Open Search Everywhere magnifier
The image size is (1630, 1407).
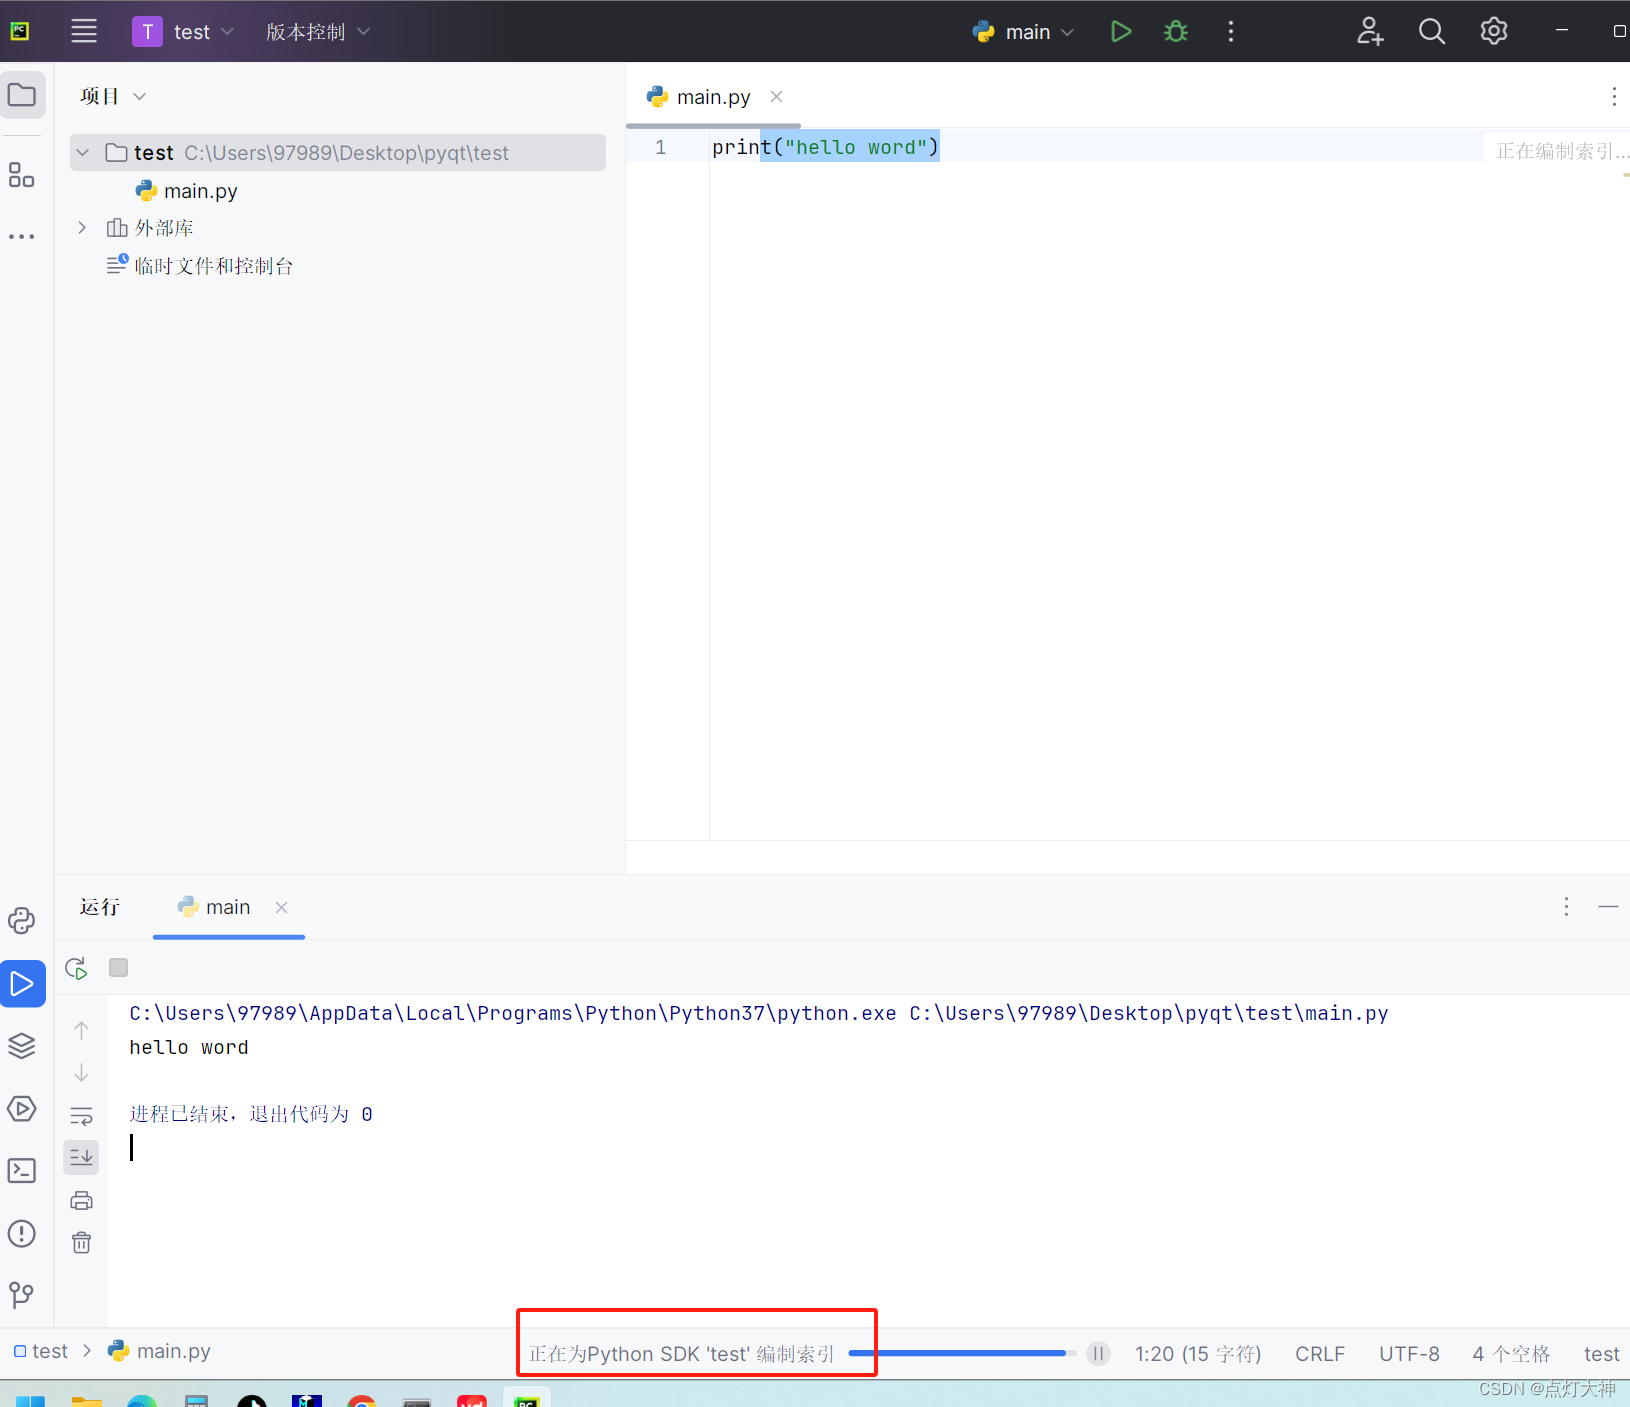1432,31
